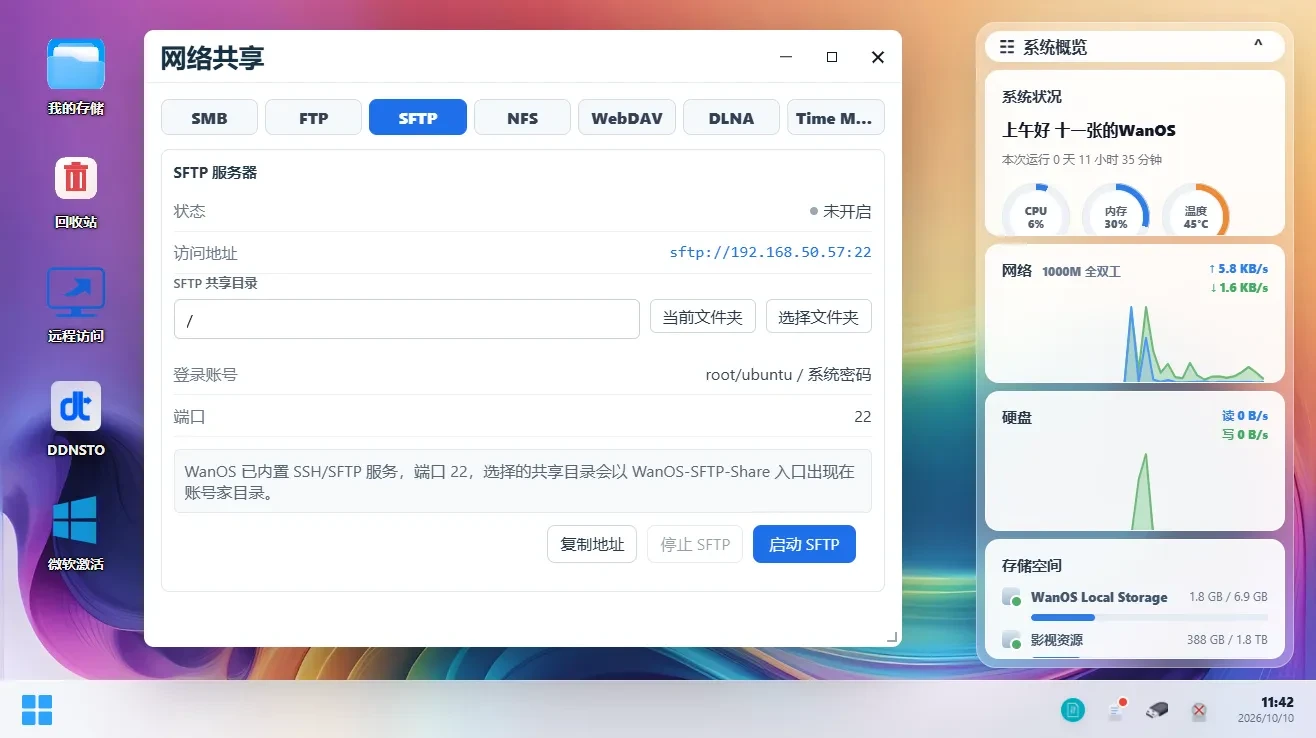Click the SFTP 共享目录 path input field

[x=406, y=319]
